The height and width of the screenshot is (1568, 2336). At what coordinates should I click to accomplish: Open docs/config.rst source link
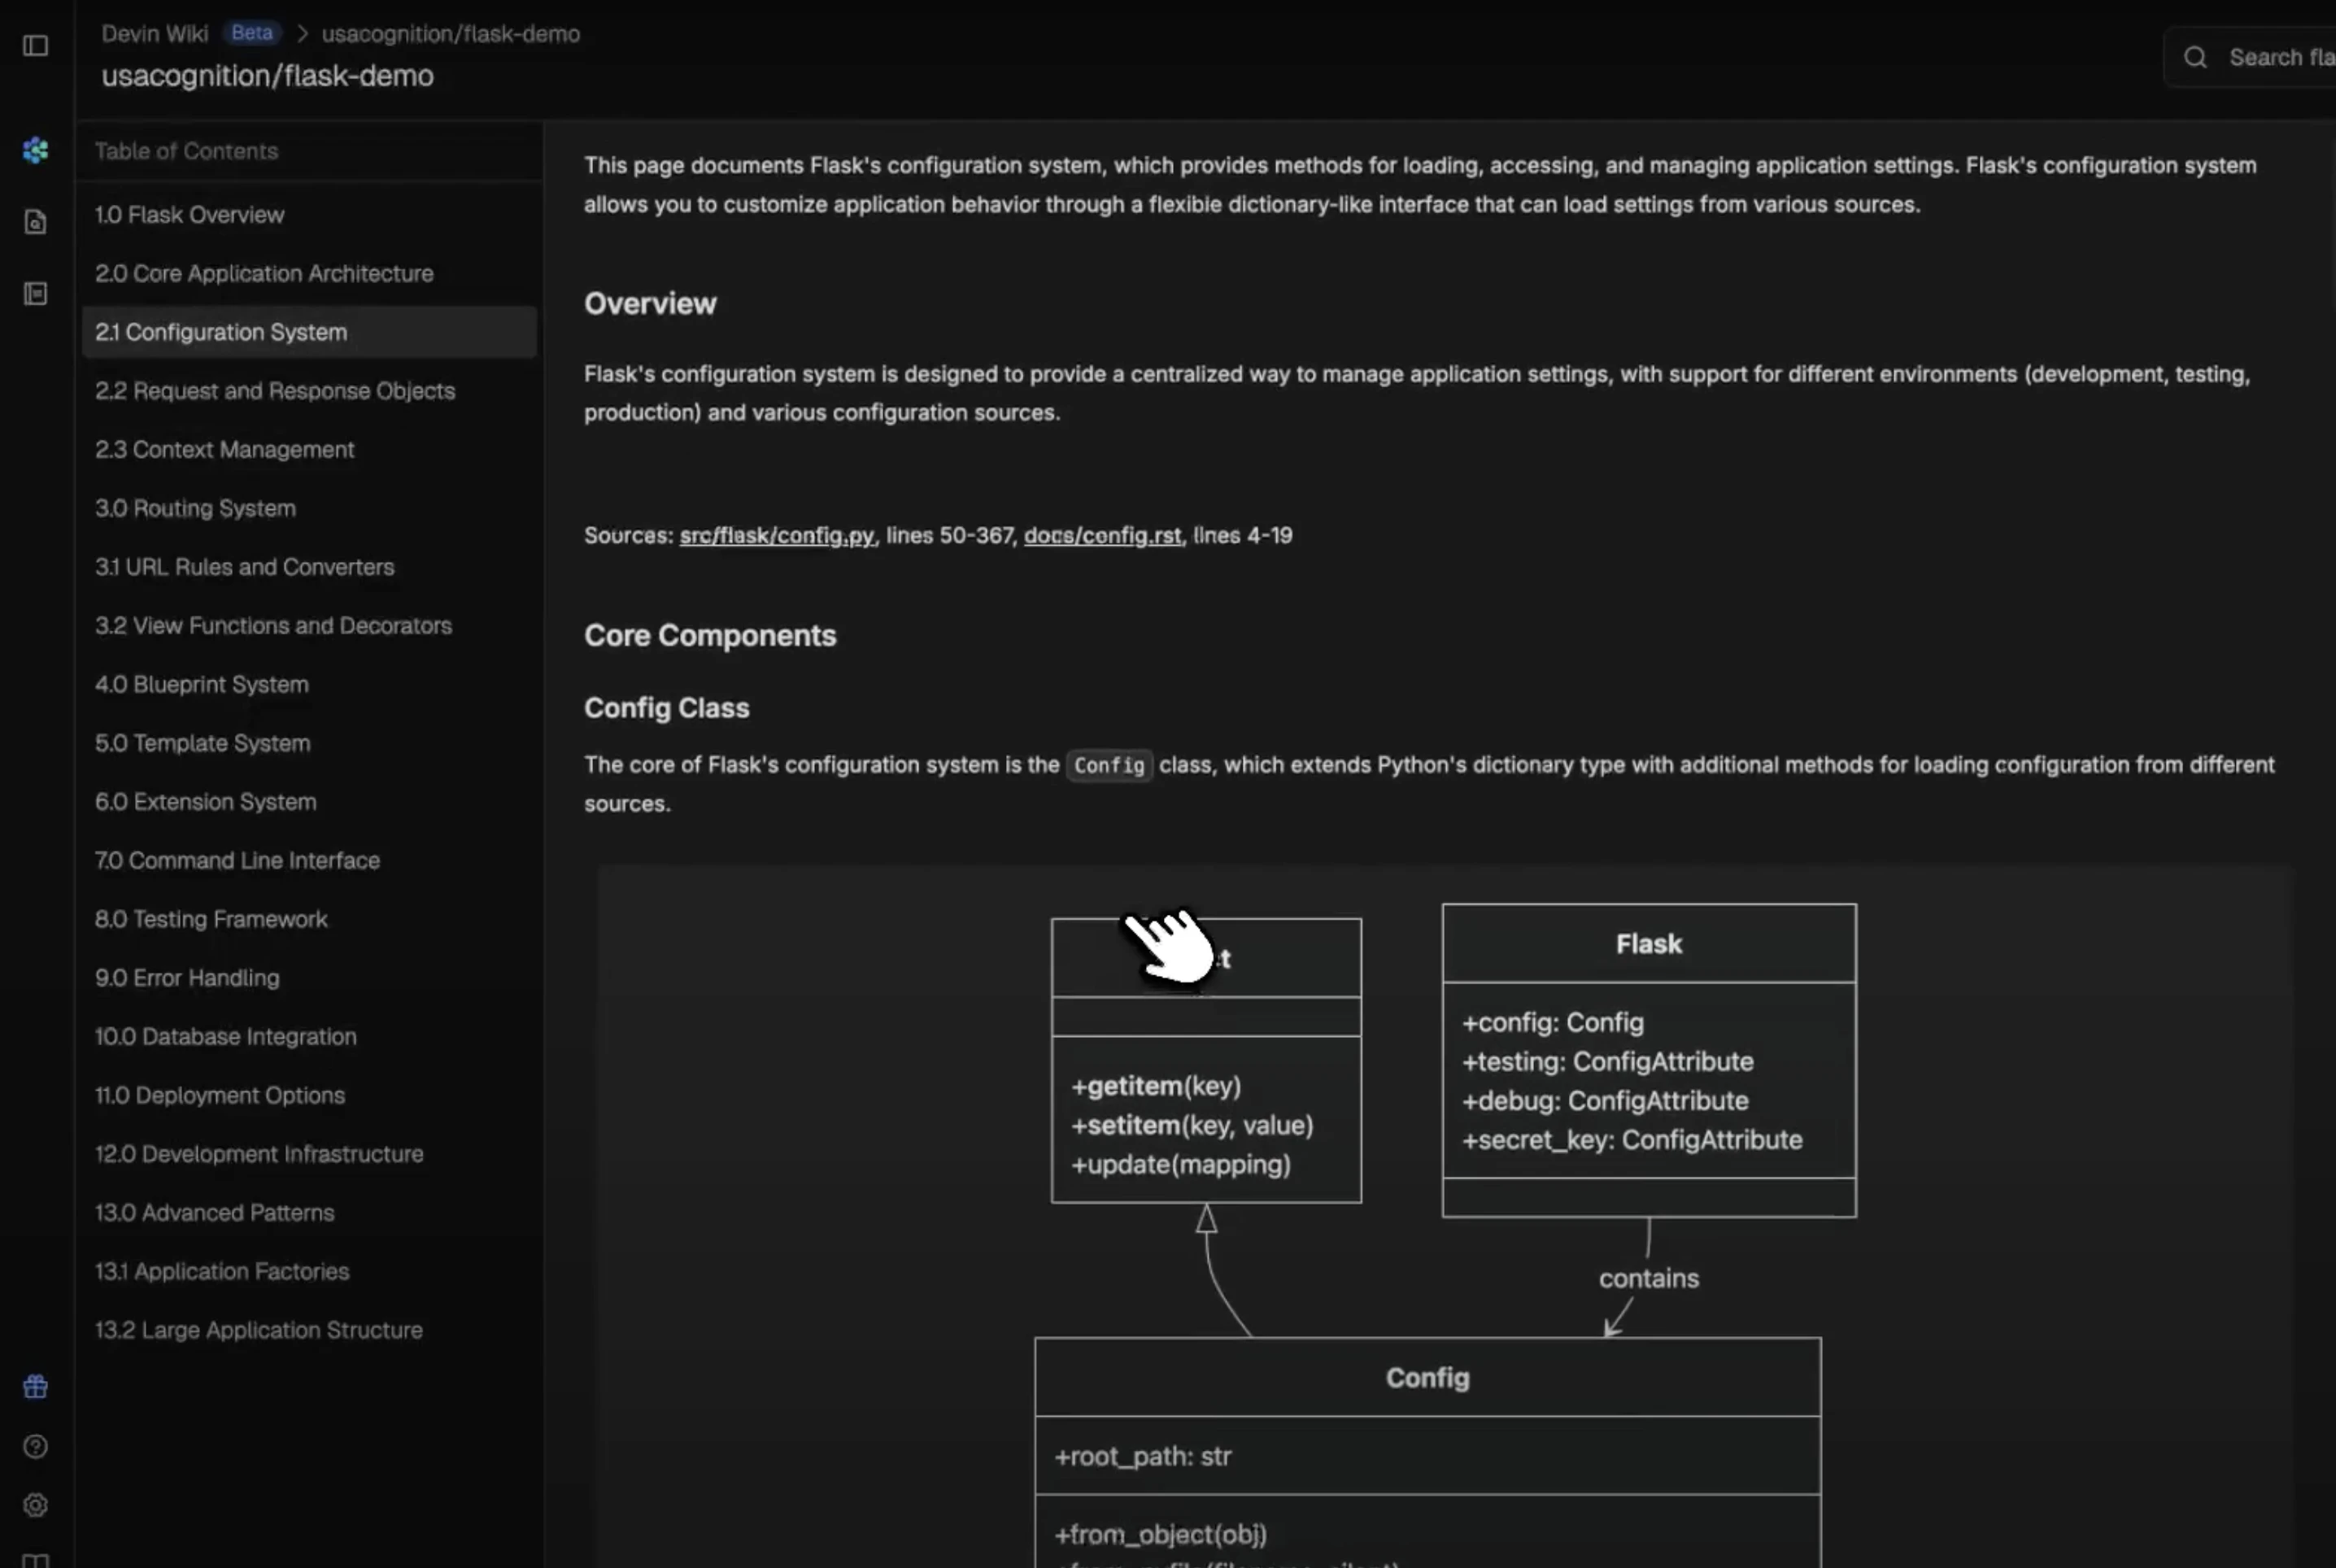[1102, 536]
